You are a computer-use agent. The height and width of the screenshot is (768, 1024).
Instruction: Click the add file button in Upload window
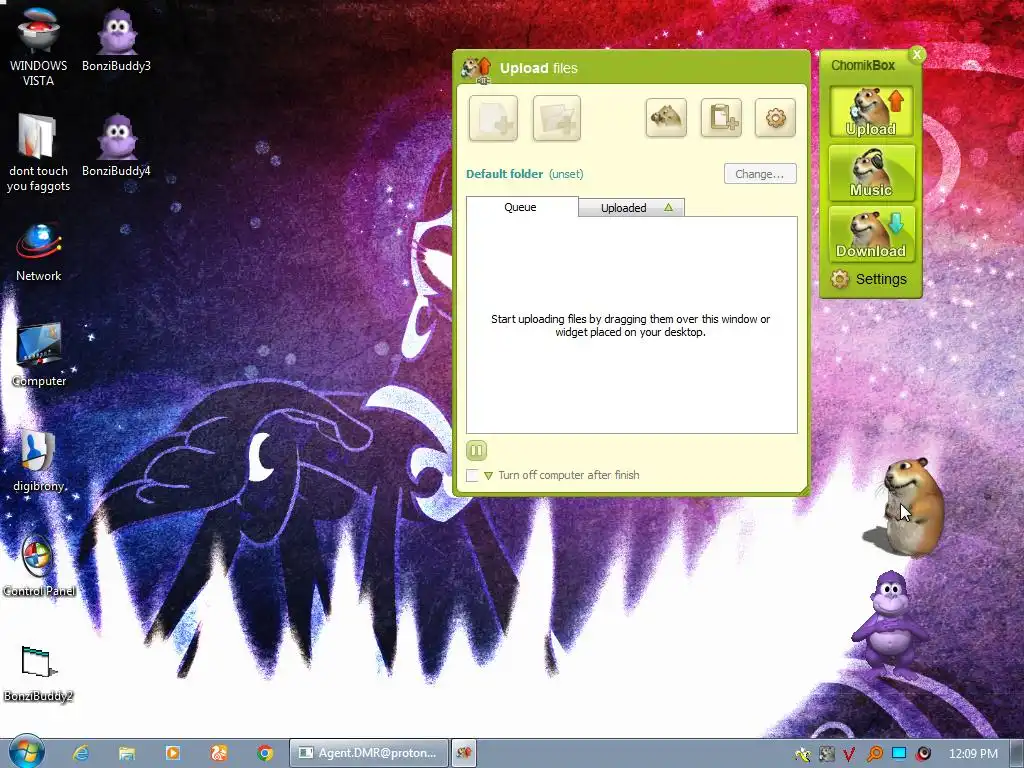coord(493,118)
